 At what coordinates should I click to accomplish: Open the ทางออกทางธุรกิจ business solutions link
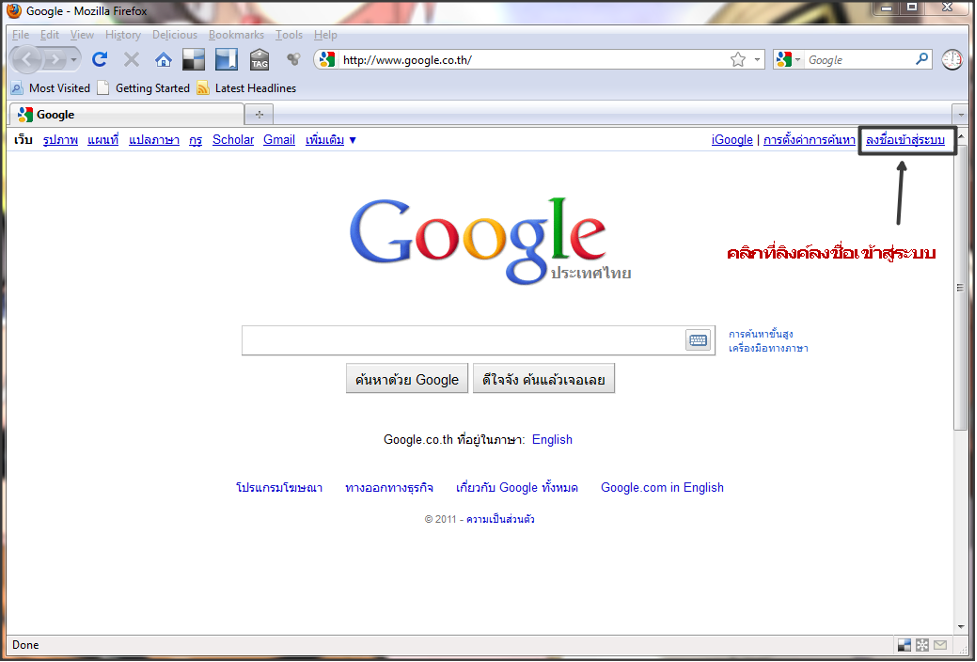(389, 487)
